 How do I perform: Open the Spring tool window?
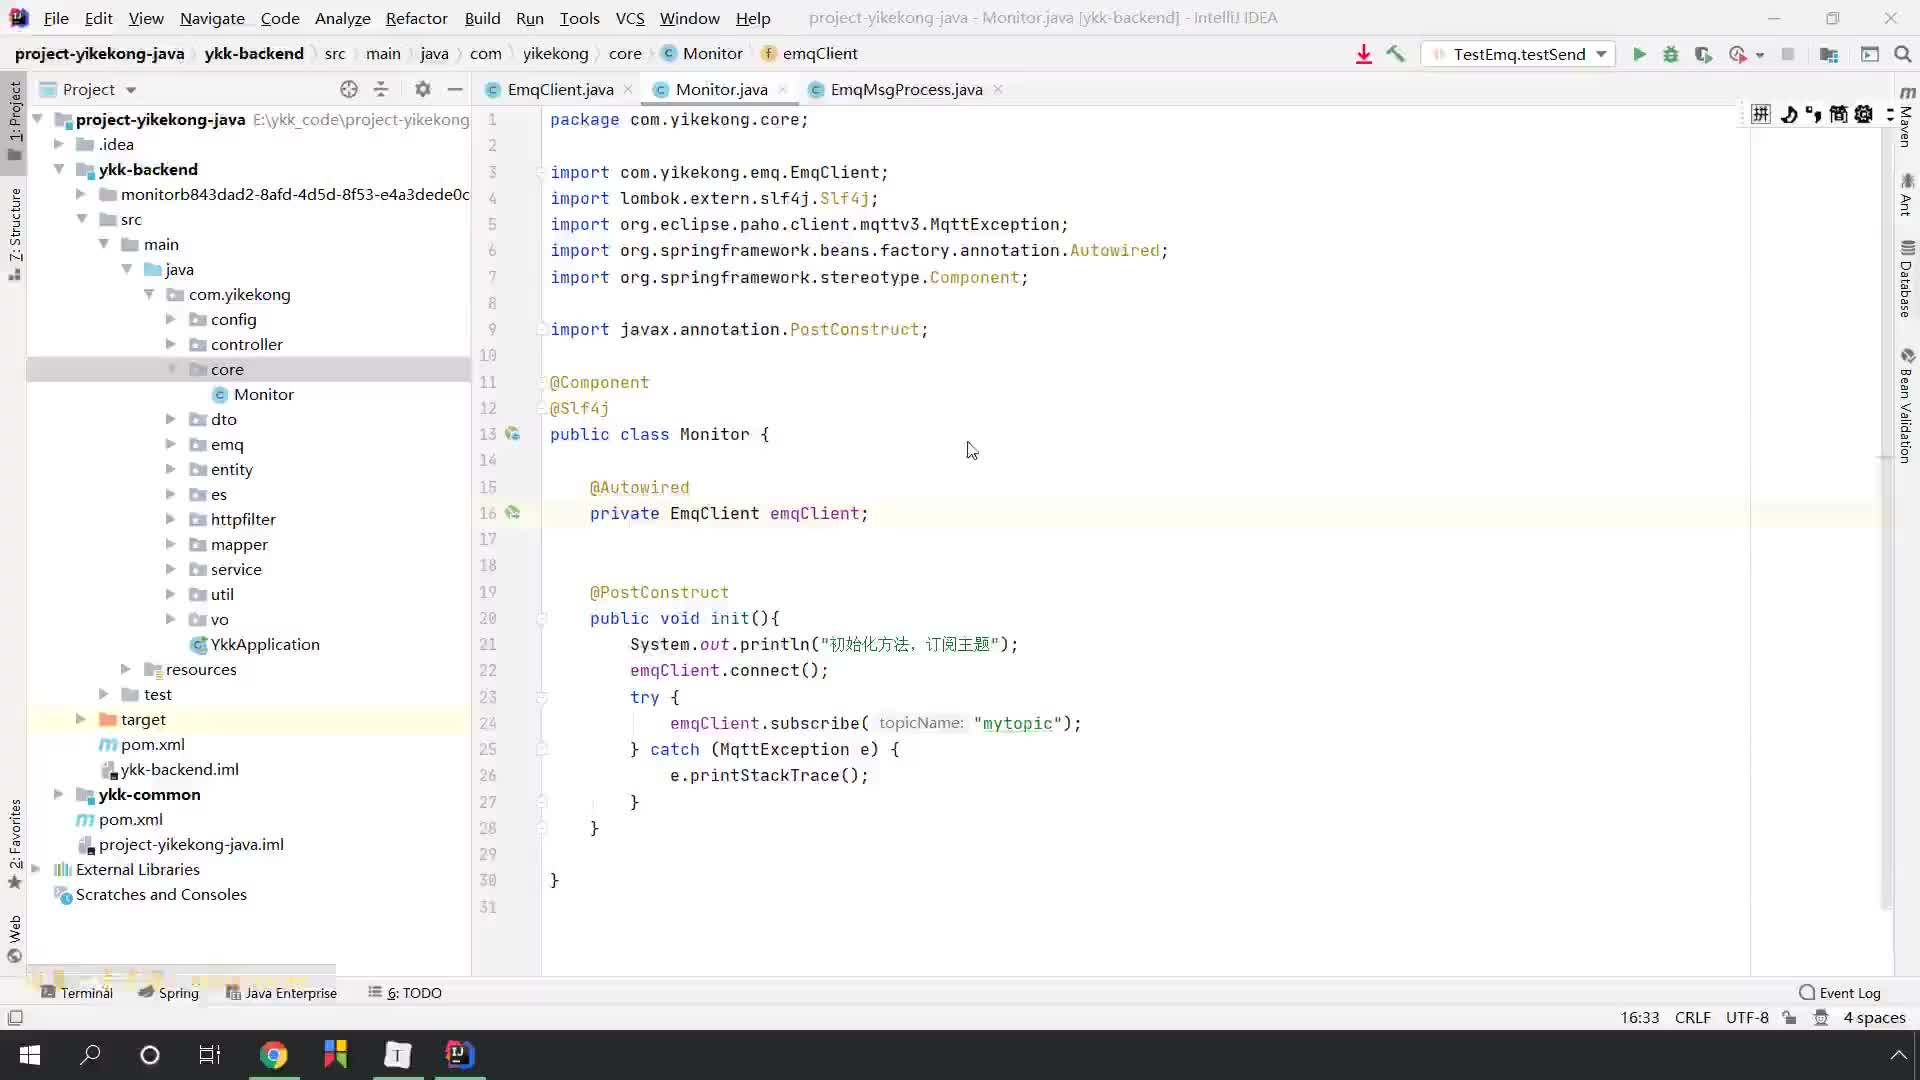click(169, 993)
